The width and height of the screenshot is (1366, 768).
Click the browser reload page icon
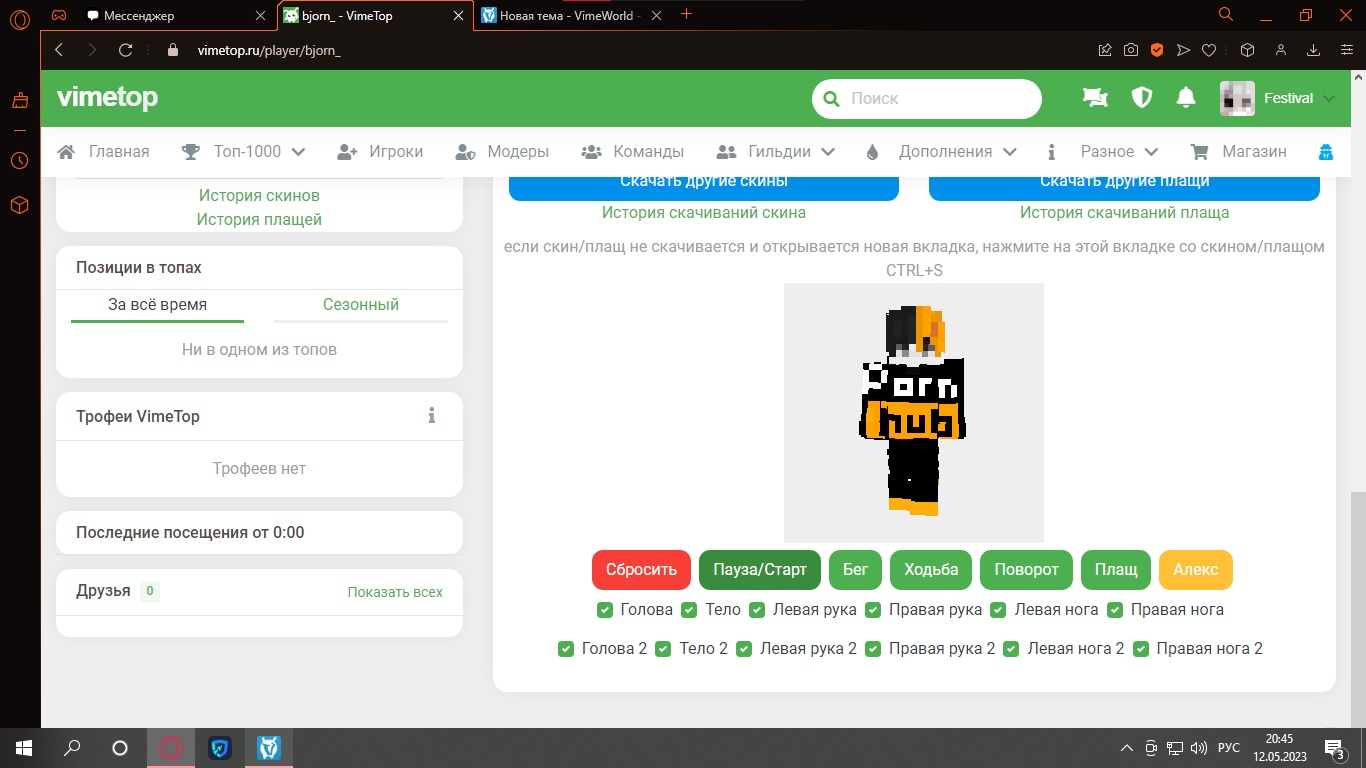(x=126, y=50)
